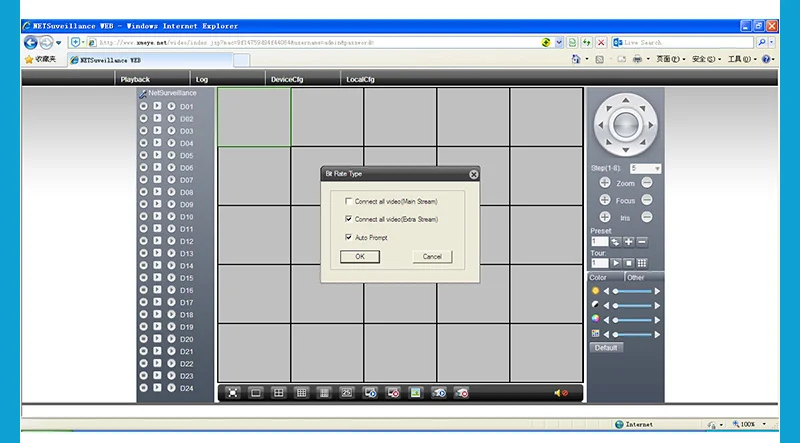Select the four-window grid layout
This screenshot has height=443, width=800.
(x=279, y=393)
